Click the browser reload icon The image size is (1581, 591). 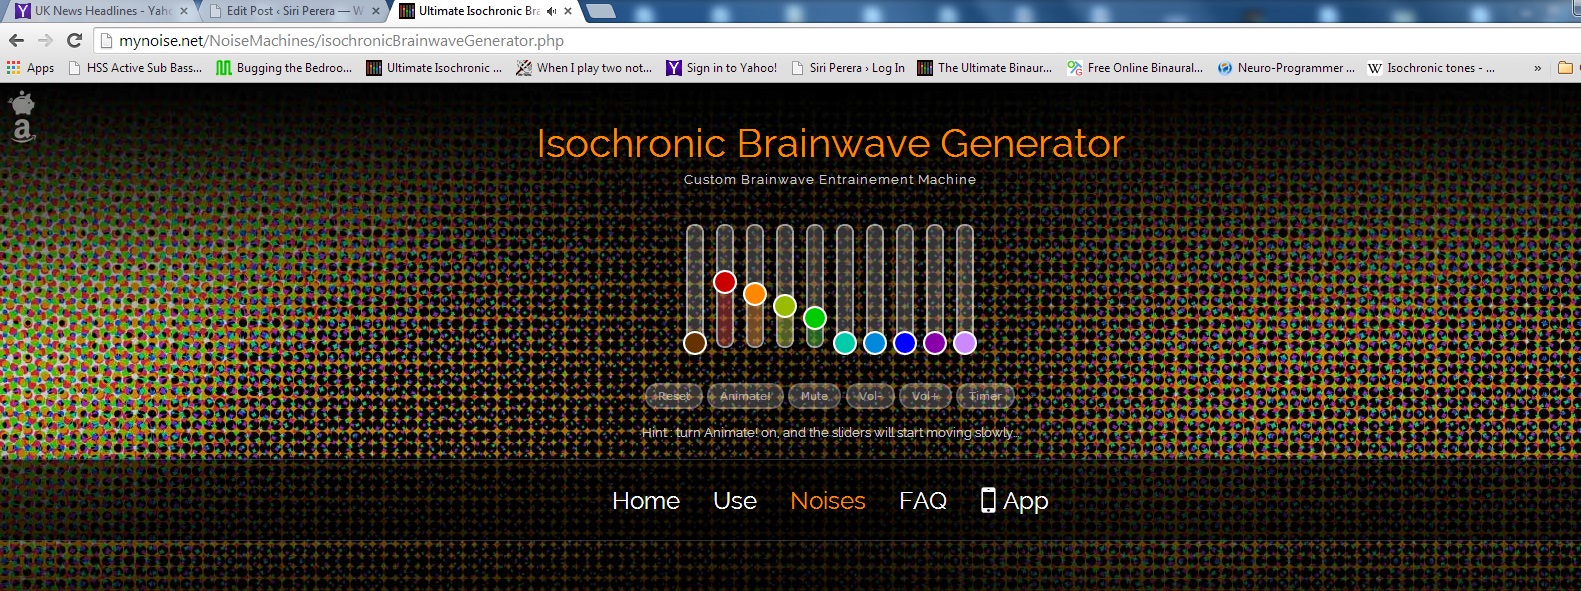click(74, 40)
